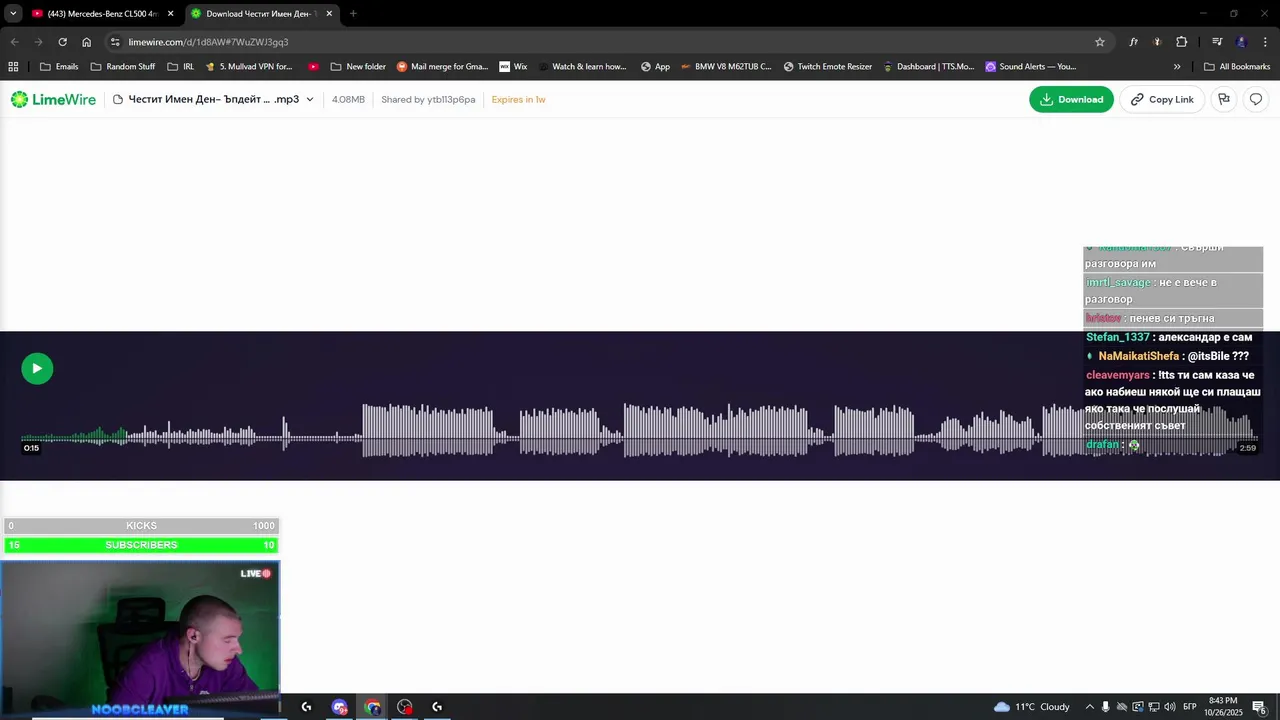
Task: Close the LimeWire Download tab
Action: 329,14
